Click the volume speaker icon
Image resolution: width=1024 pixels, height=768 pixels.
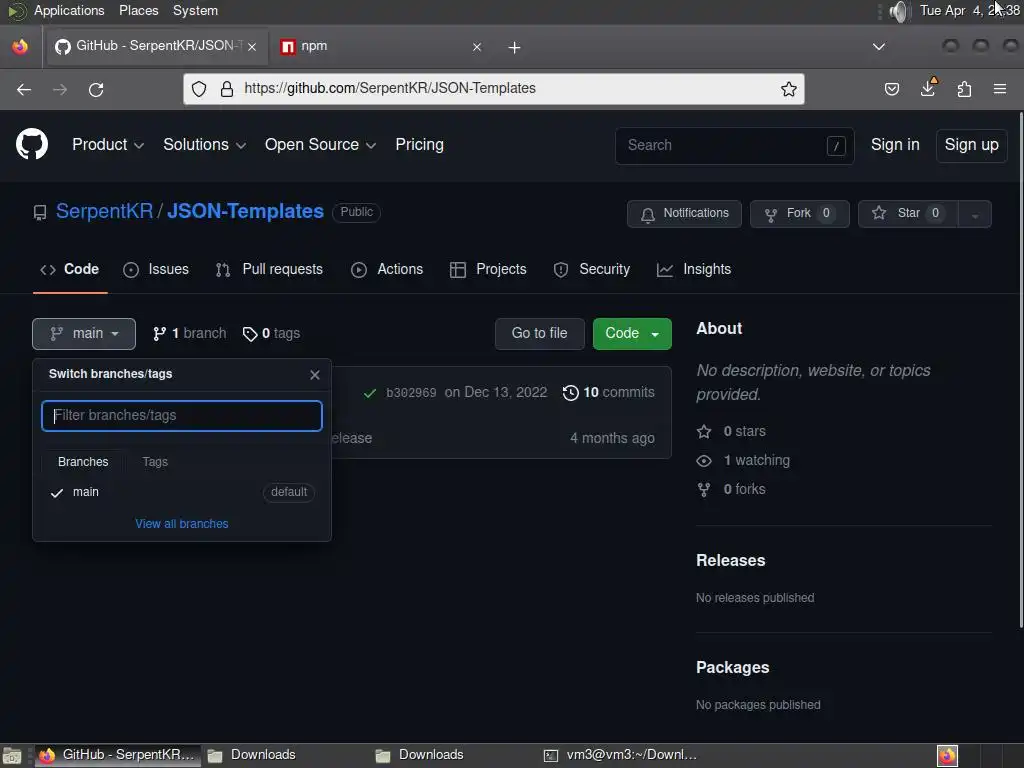tap(899, 11)
